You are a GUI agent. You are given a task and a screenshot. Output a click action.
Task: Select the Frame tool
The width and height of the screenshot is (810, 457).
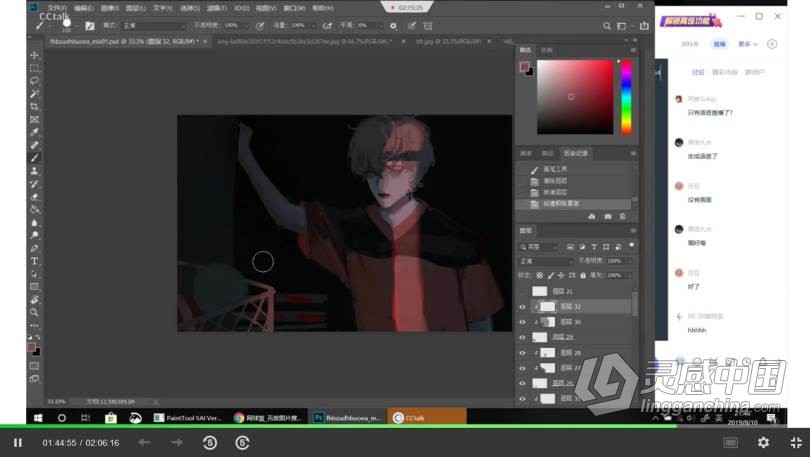(x=35, y=119)
